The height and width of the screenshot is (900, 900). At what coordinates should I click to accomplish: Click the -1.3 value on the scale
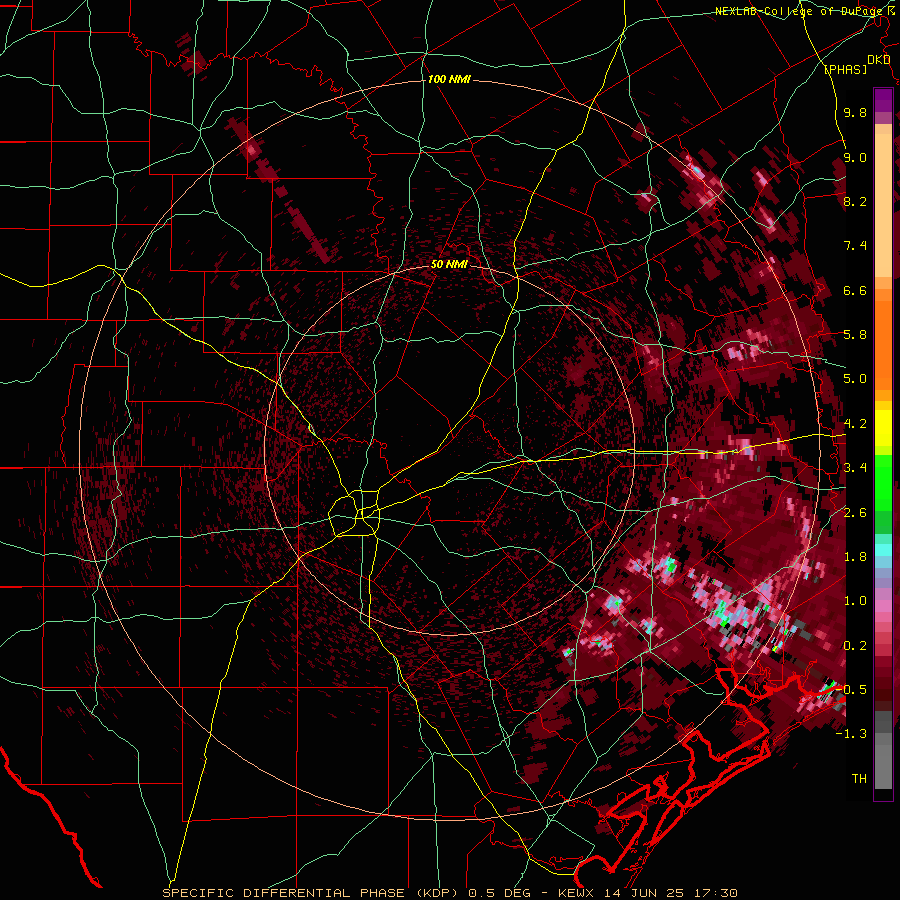(x=851, y=734)
